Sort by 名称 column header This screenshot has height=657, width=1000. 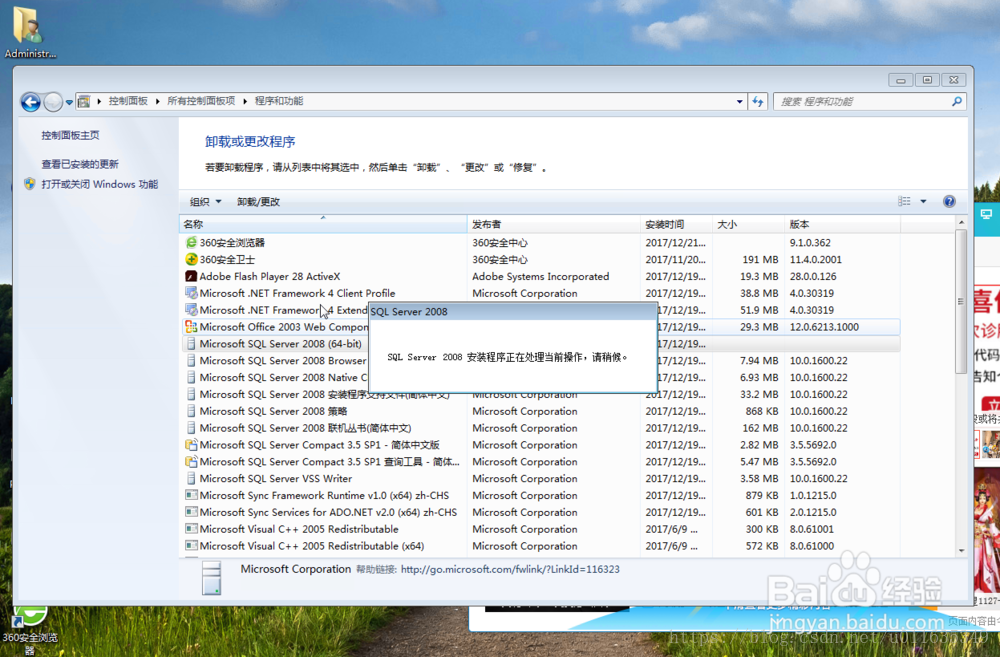click(323, 224)
